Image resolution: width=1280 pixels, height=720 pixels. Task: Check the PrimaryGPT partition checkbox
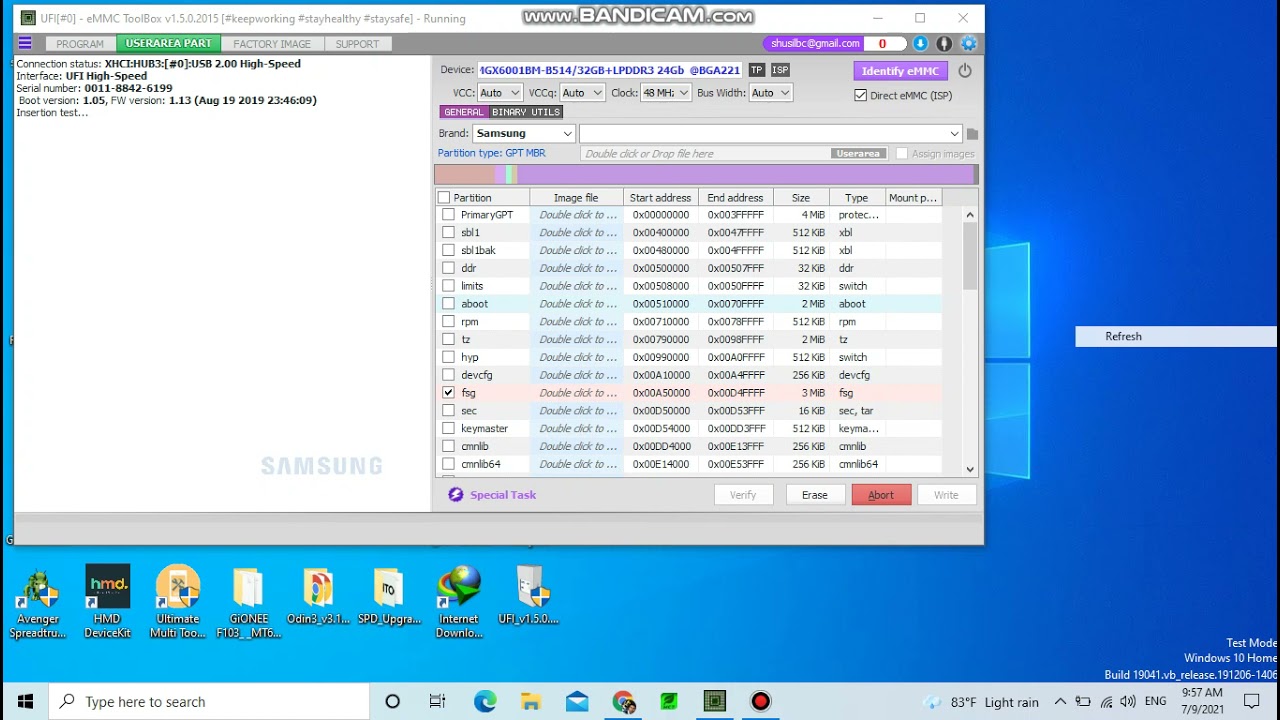pos(448,215)
